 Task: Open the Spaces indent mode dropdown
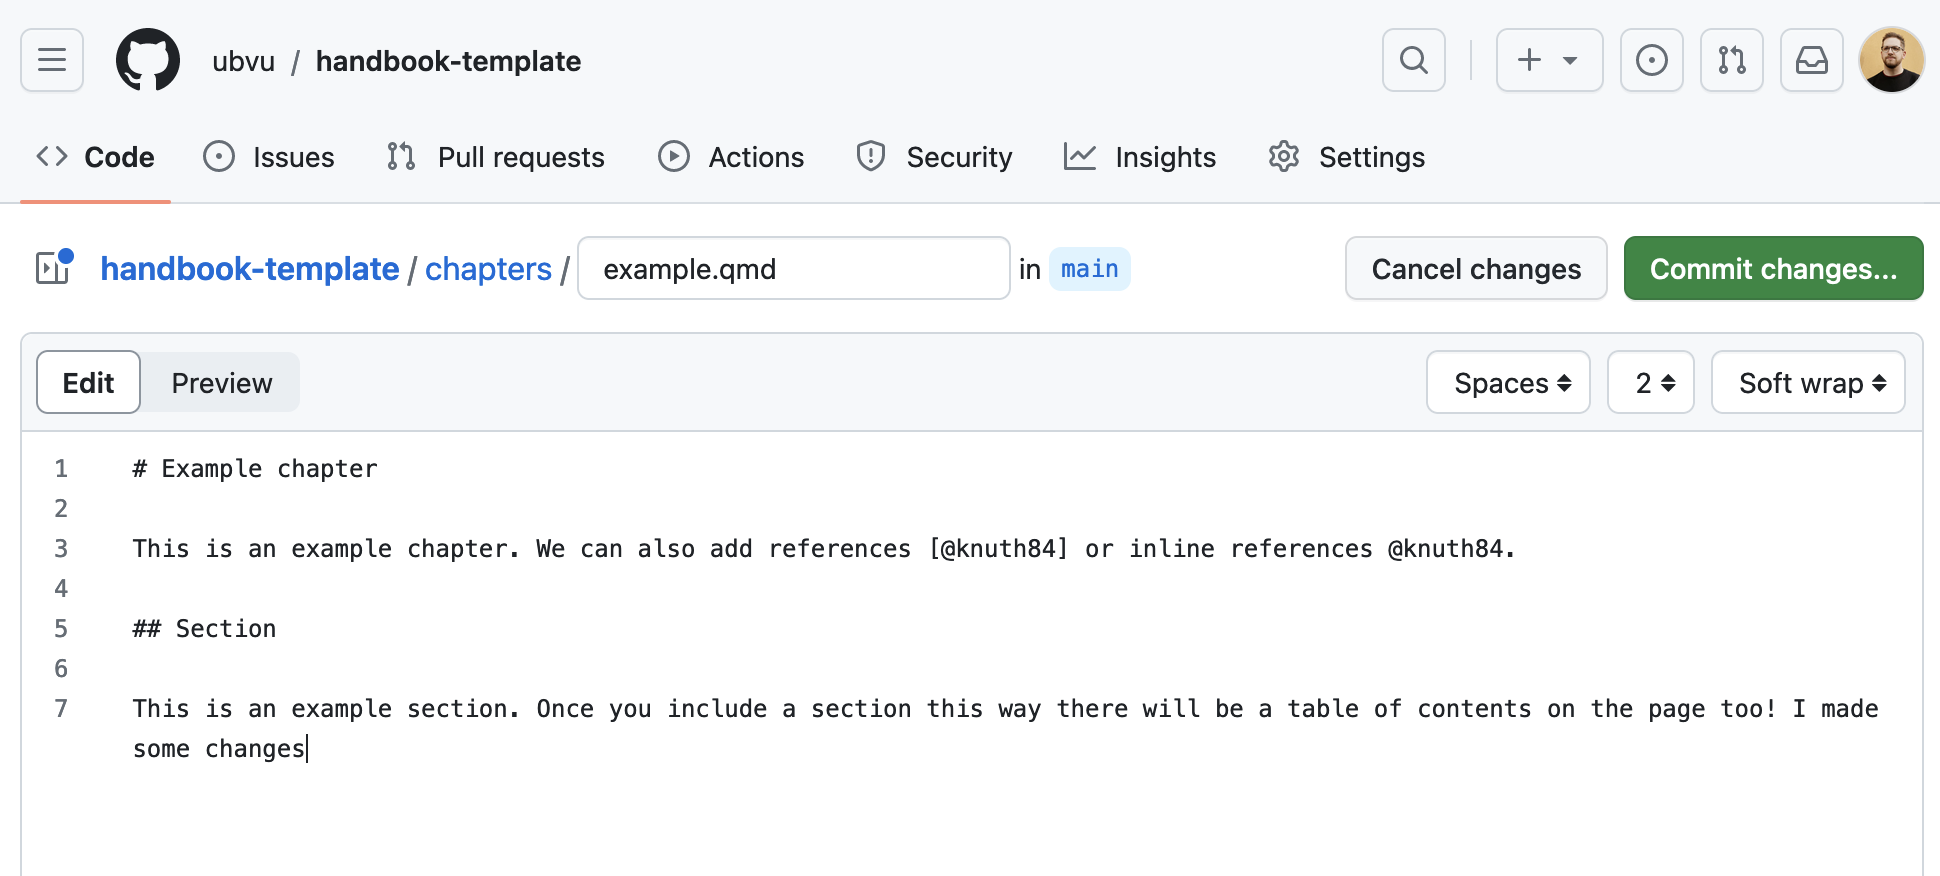pos(1508,382)
